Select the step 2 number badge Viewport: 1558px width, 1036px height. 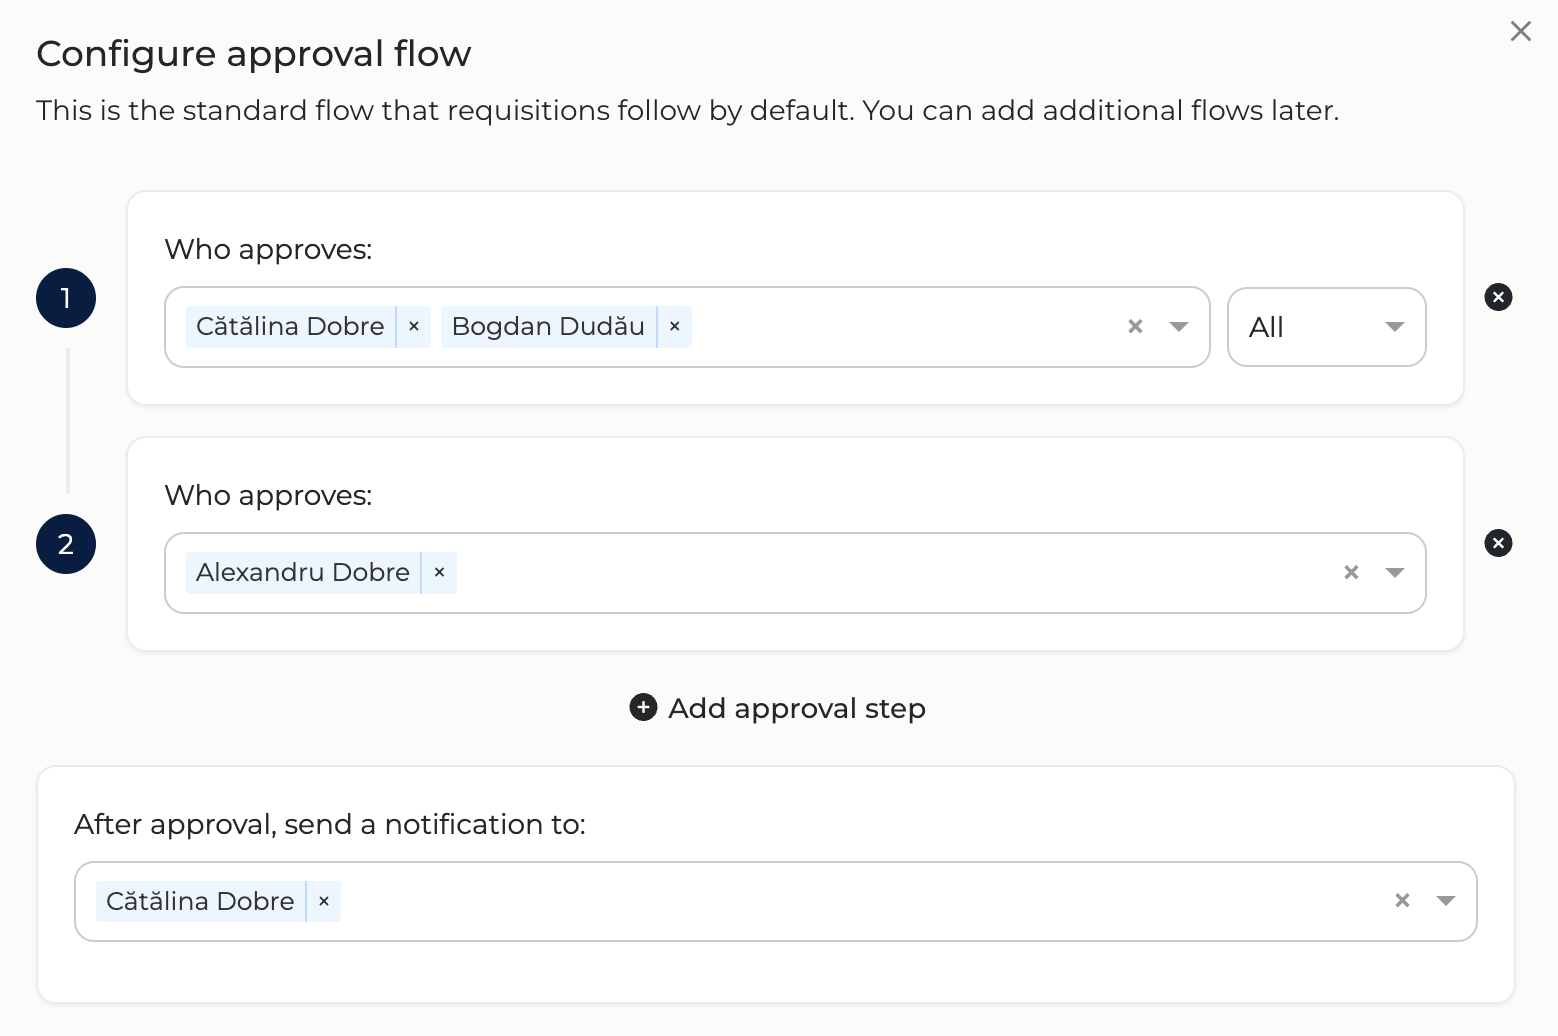[x=66, y=544]
